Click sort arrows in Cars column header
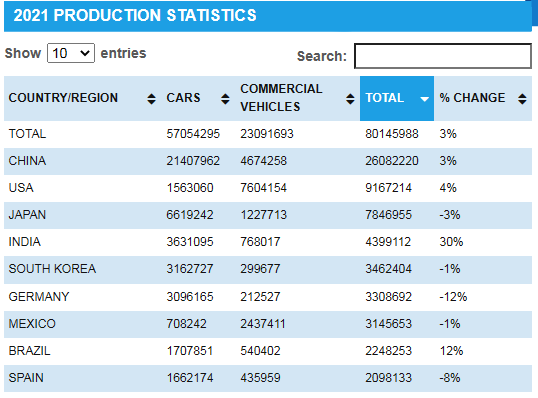 click(x=225, y=99)
